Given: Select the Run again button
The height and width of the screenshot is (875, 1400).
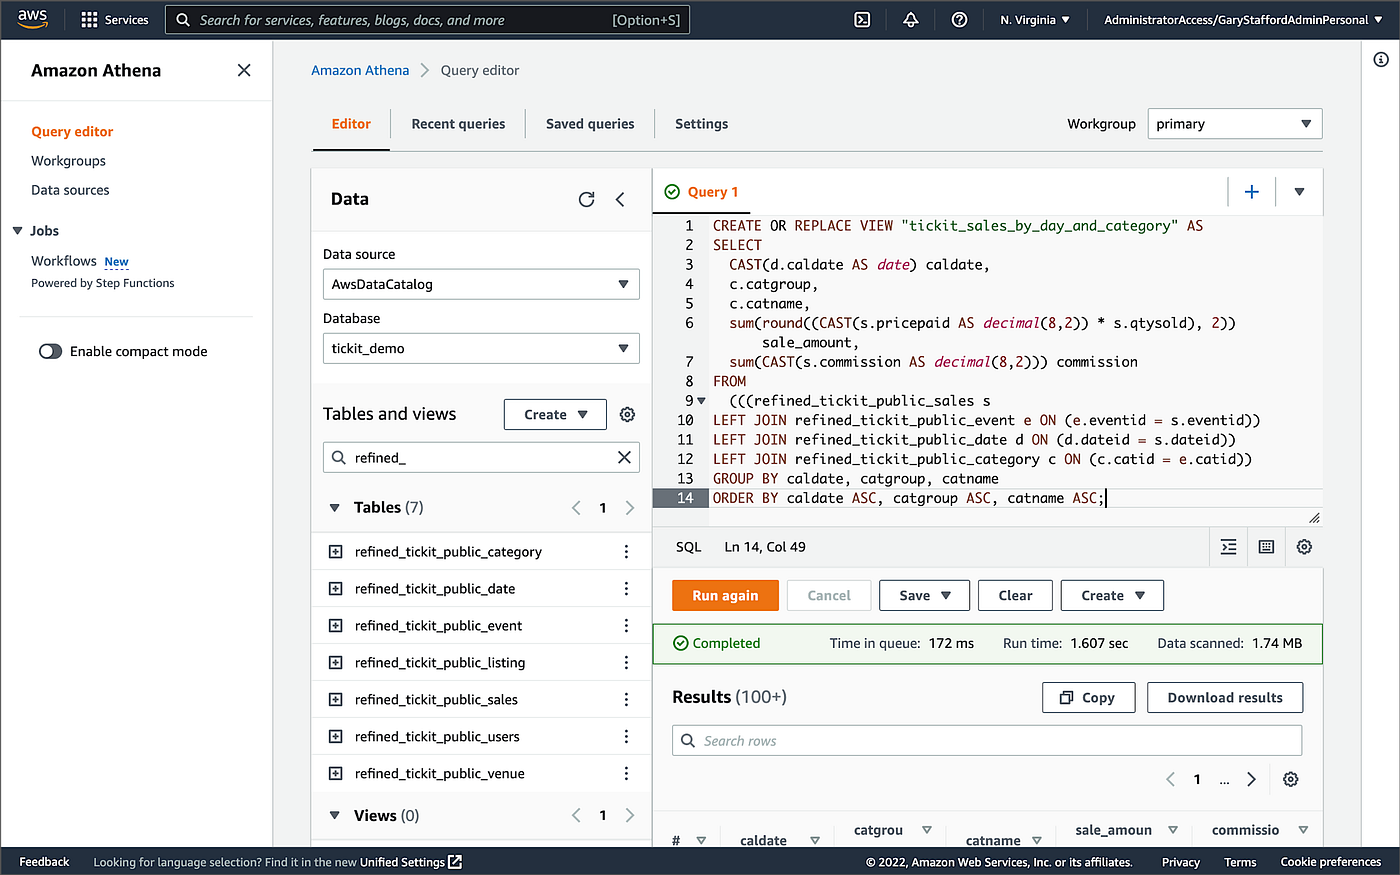Looking at the screenshot, I should [725, 595].
